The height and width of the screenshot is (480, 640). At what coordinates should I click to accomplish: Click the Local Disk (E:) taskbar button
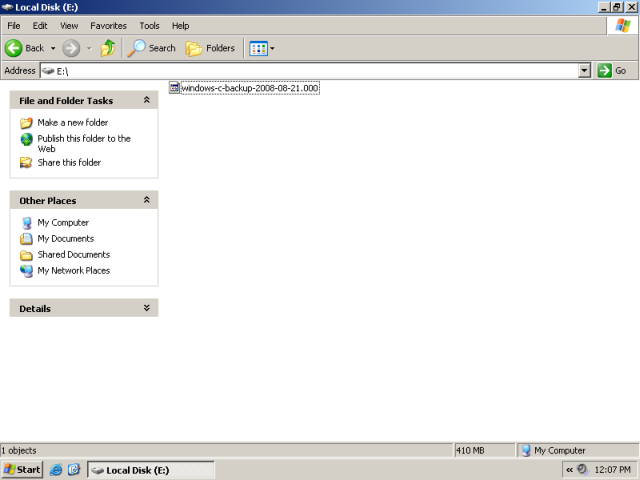[151, 470]
